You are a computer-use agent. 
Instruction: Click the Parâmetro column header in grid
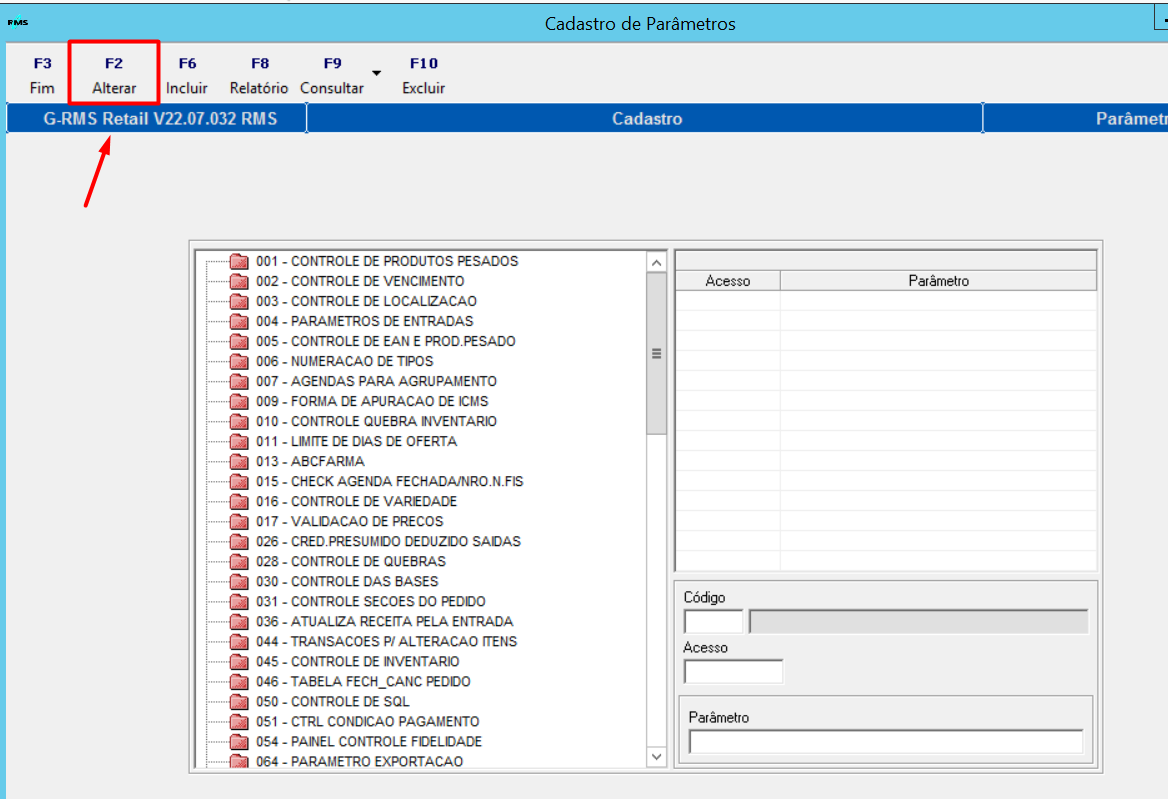pyautogui.click(x=939, y=281)
